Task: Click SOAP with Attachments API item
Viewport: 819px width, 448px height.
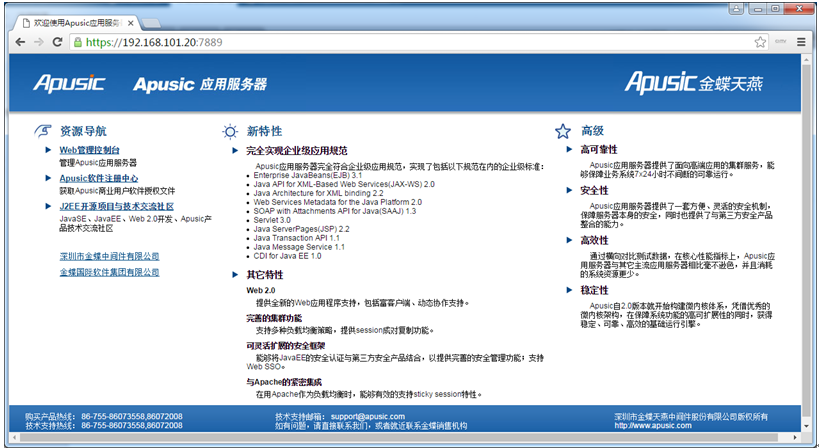Action: tap(335, 211)
